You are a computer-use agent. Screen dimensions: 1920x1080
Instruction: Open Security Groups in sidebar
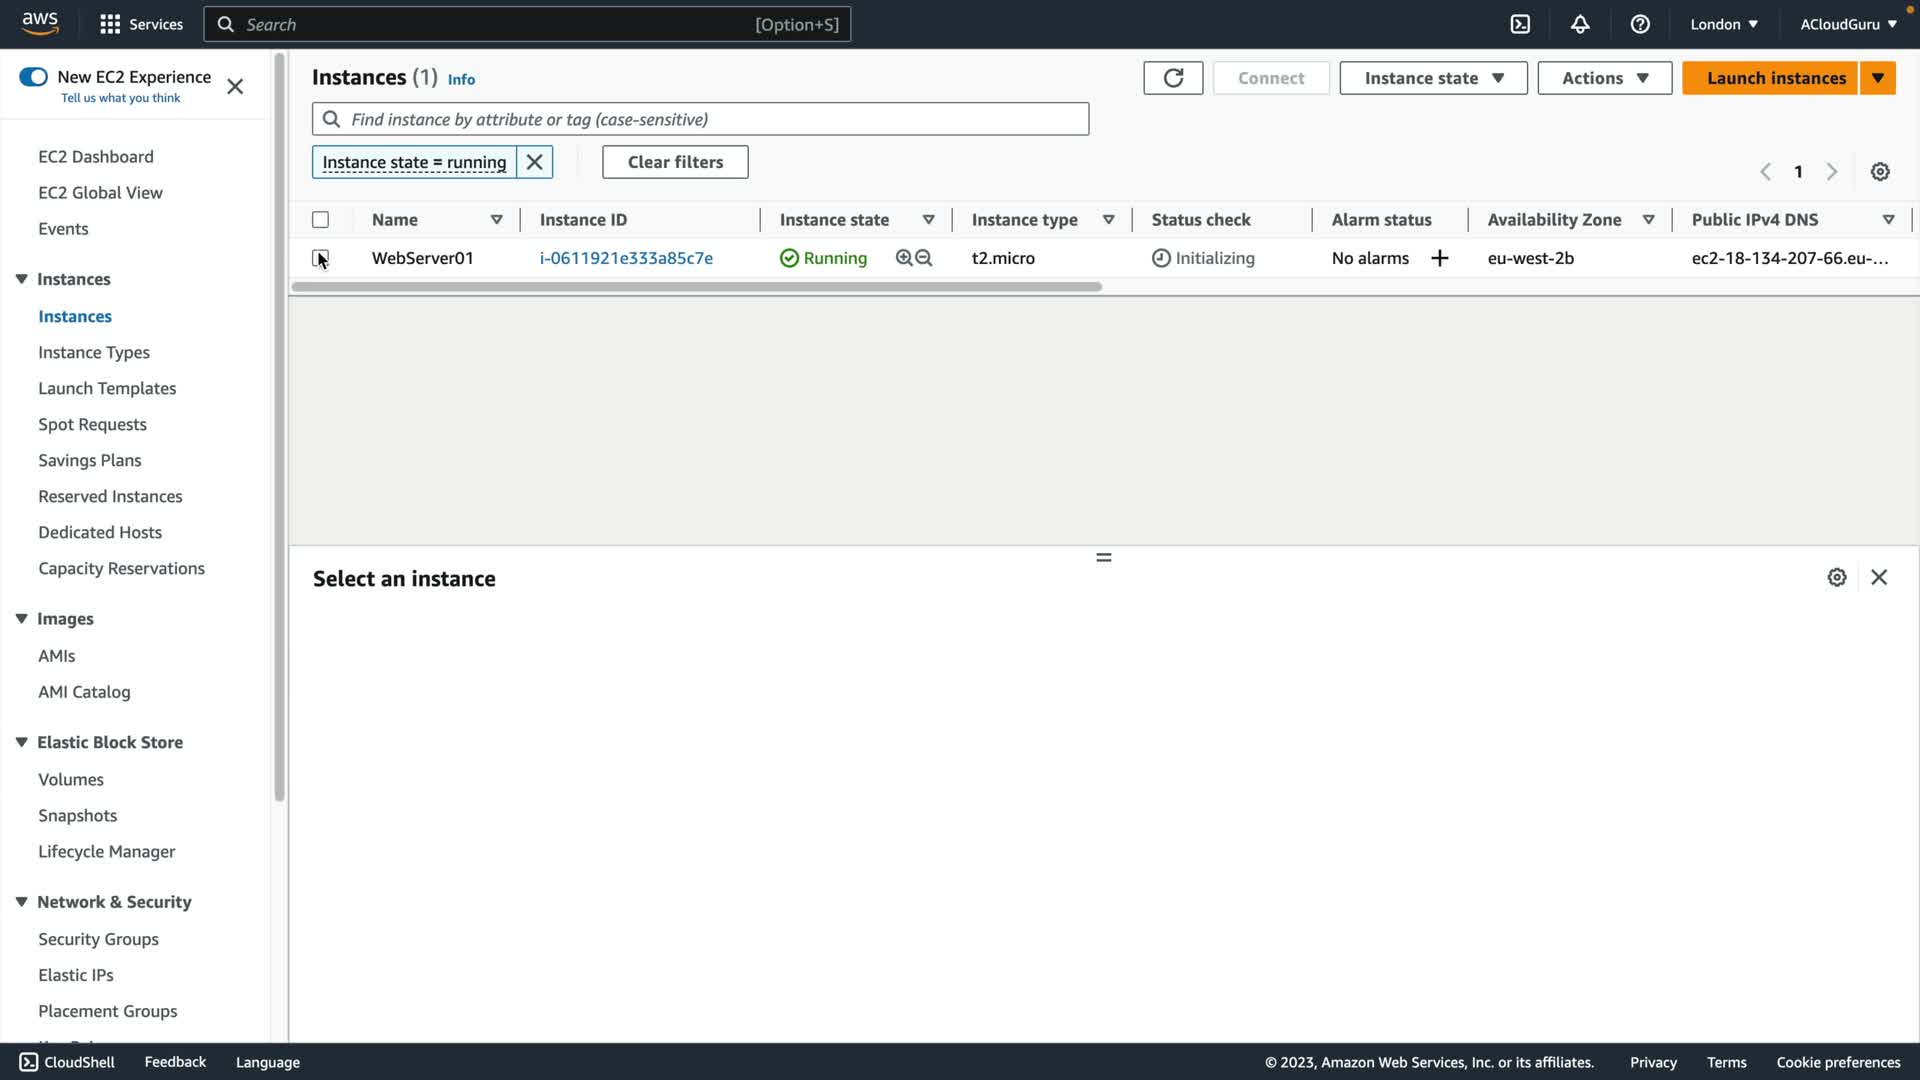tap(98, 939)
